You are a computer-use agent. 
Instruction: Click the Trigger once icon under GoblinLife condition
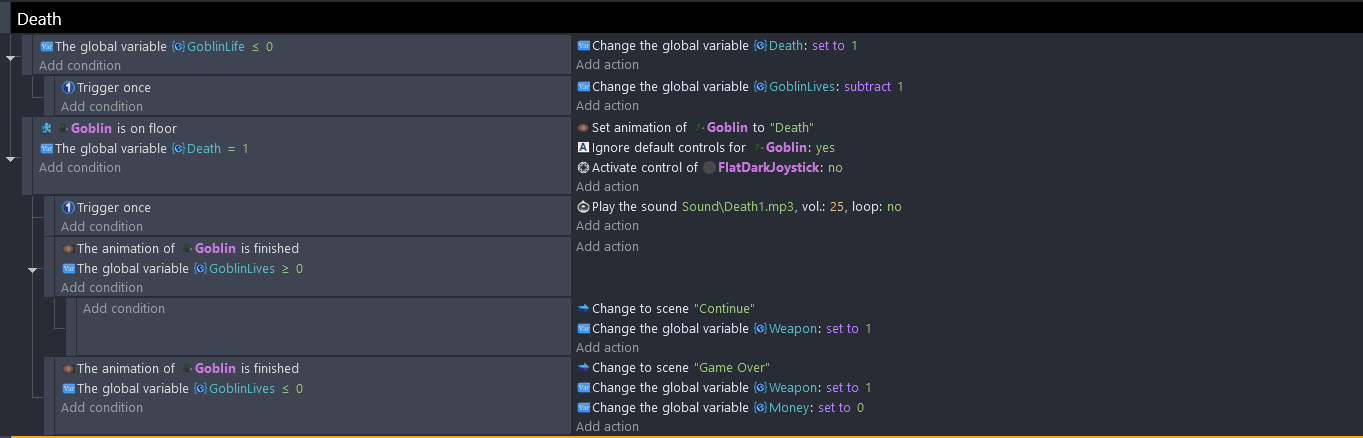coord(68,87)
